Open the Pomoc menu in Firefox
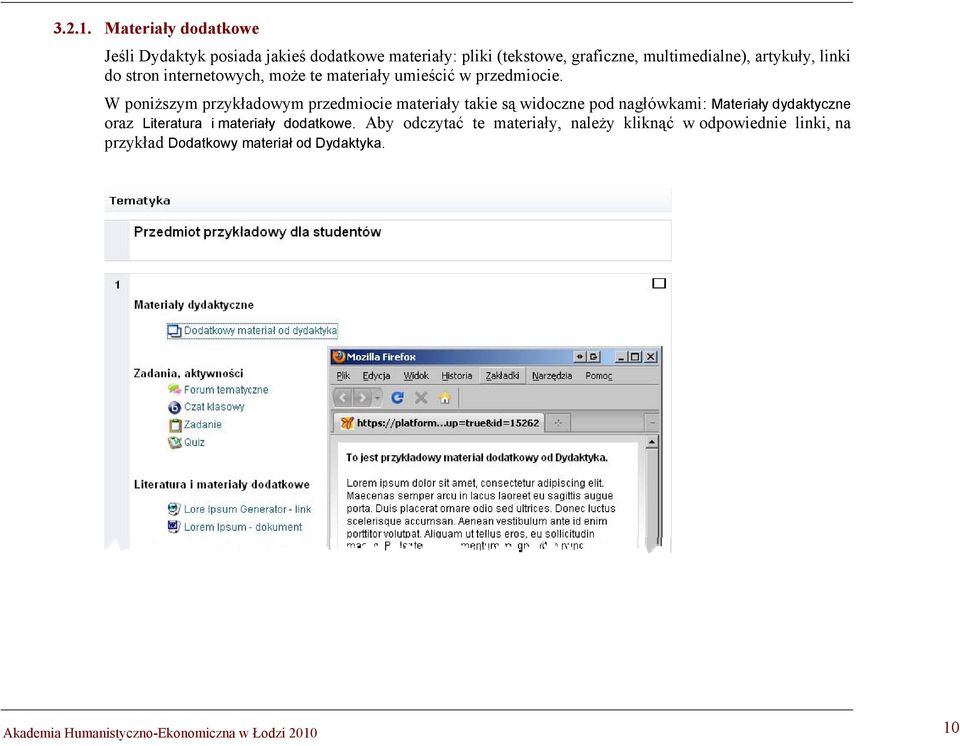Viewport: 960px width, 746px height. (x=599, y=375)
